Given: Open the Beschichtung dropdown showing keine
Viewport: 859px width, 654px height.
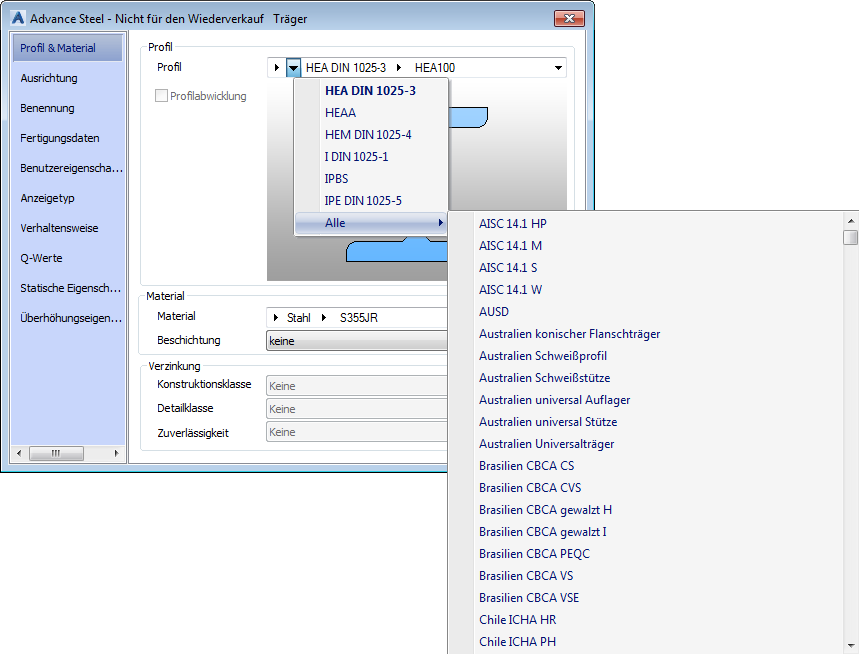Looking at the screenshot, I should click(x=357, y=341).
